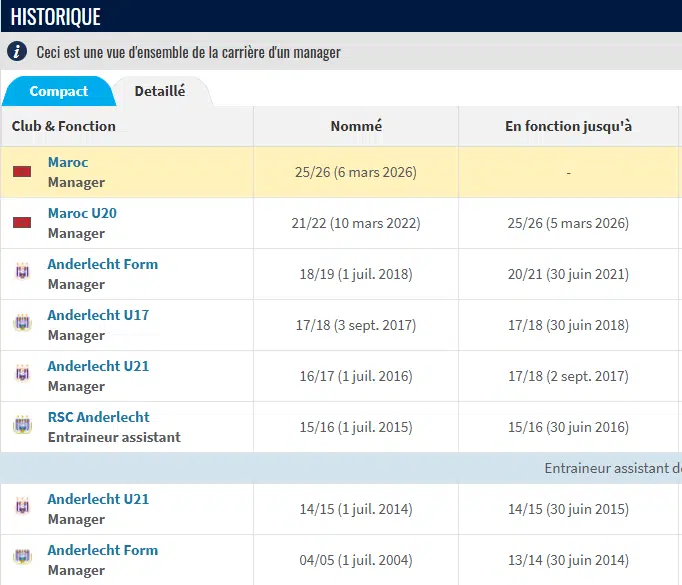The image size is (682, 585).
Task: Open Anderlecht U21 link appointed 1 juil. 2016
Action: 98,366
